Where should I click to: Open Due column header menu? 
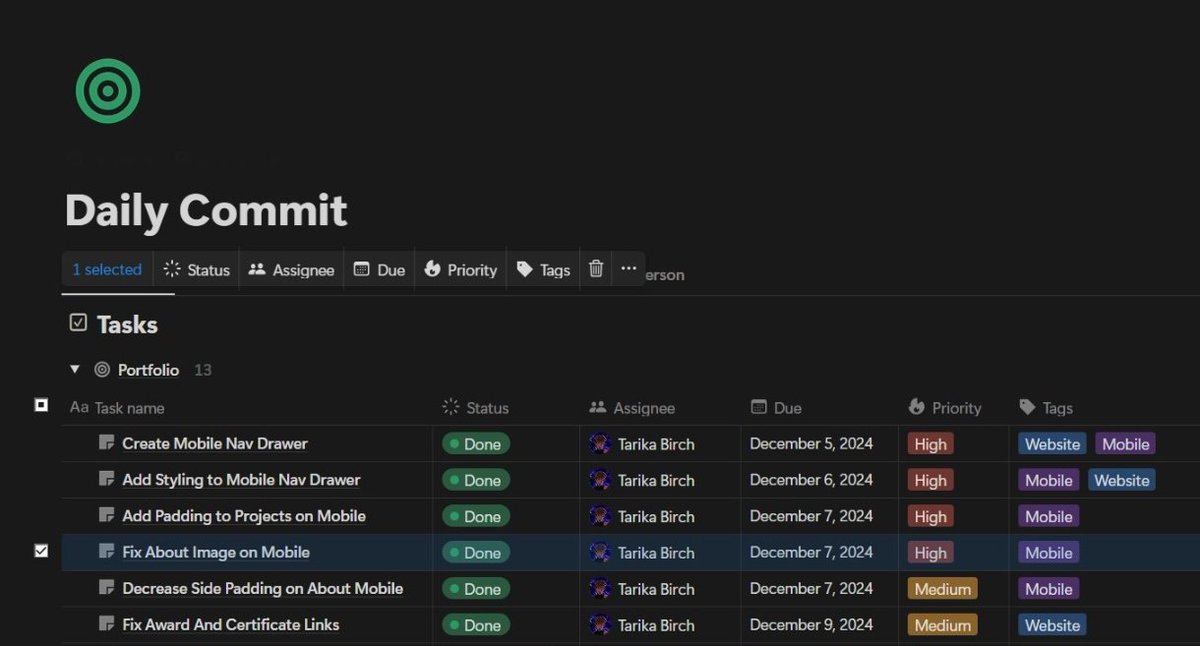776,408
